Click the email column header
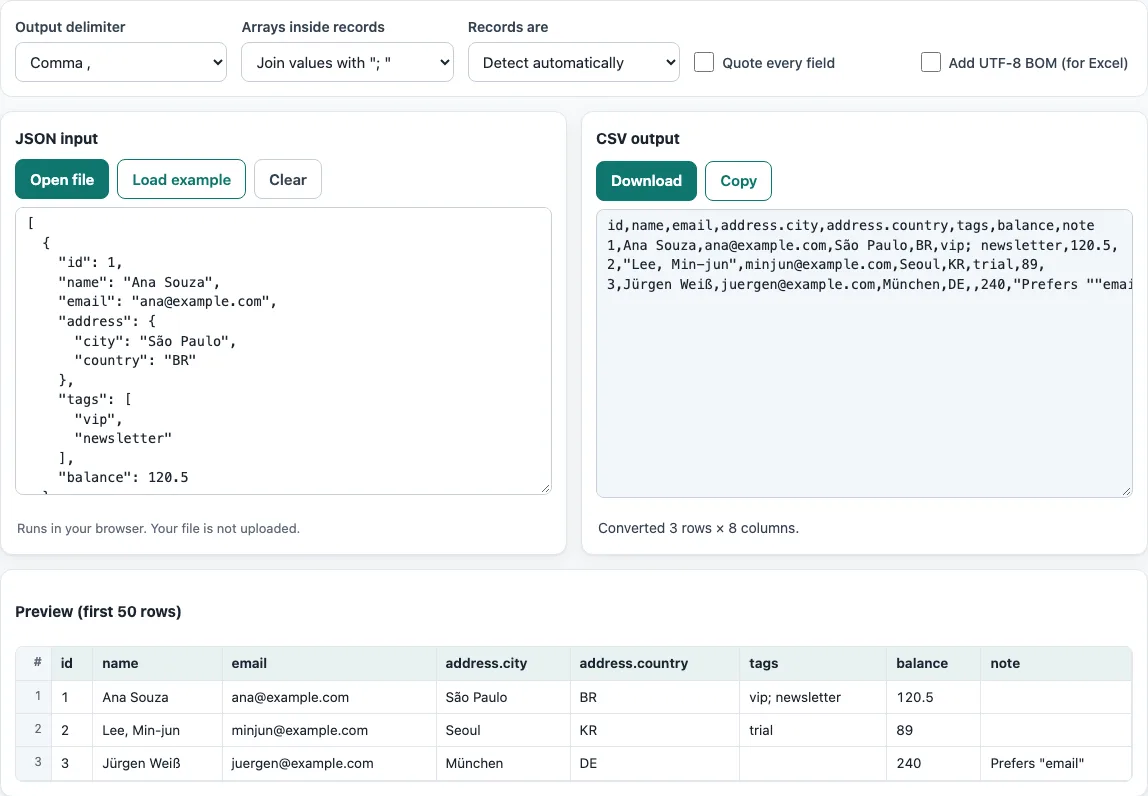 [x=329, y=663]
